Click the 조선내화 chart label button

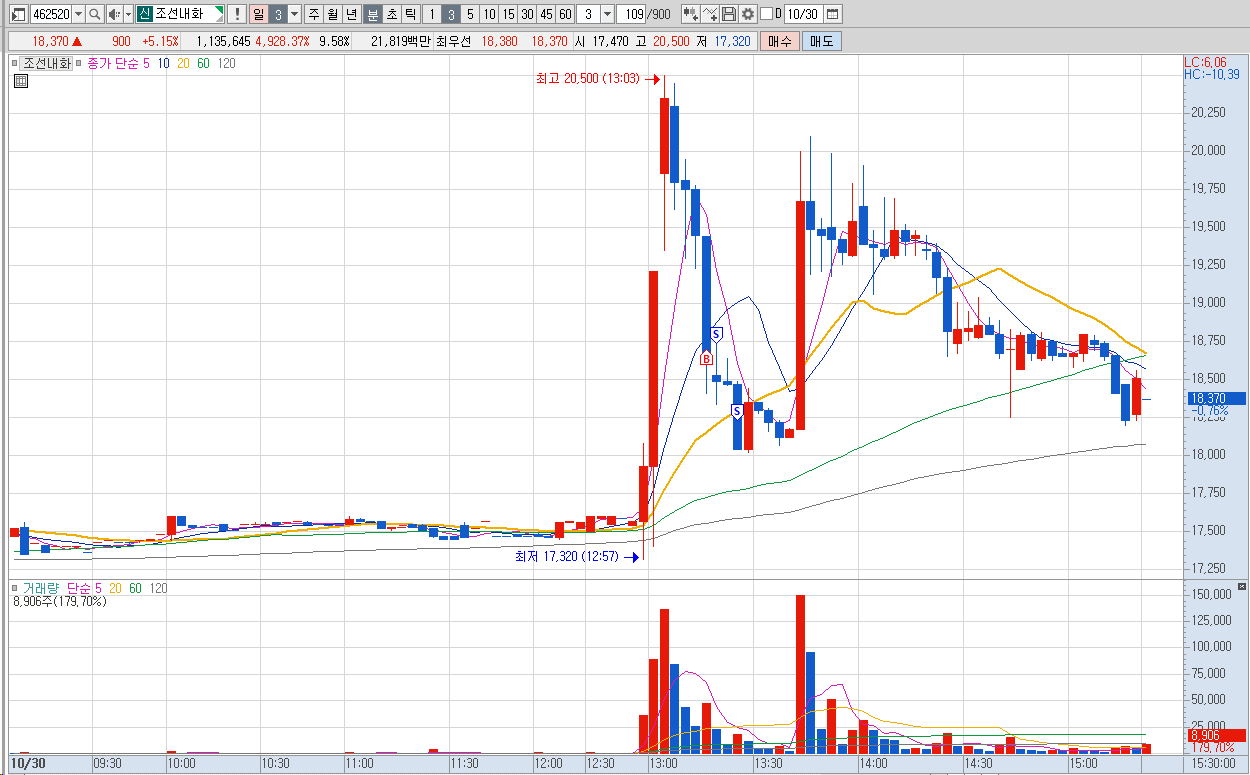pos(47,63)
